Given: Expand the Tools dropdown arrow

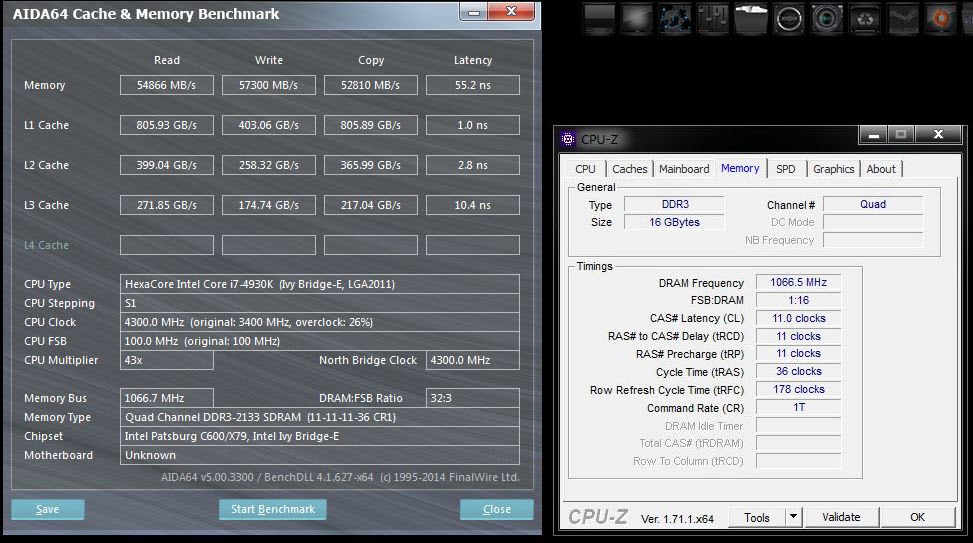Looking at the screenshot, I should click(794, 517).
